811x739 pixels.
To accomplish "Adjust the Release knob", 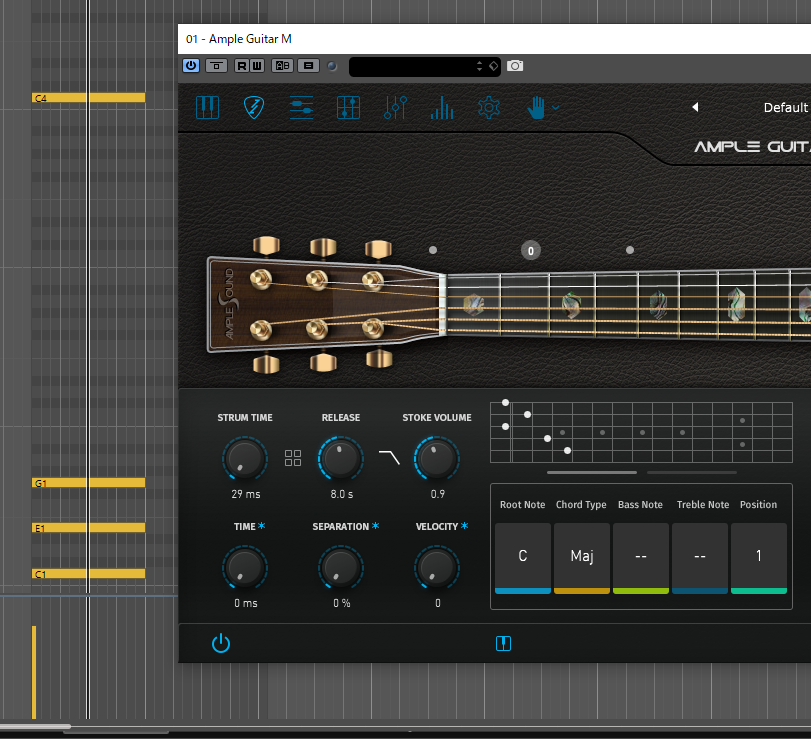I will [340, 459].
